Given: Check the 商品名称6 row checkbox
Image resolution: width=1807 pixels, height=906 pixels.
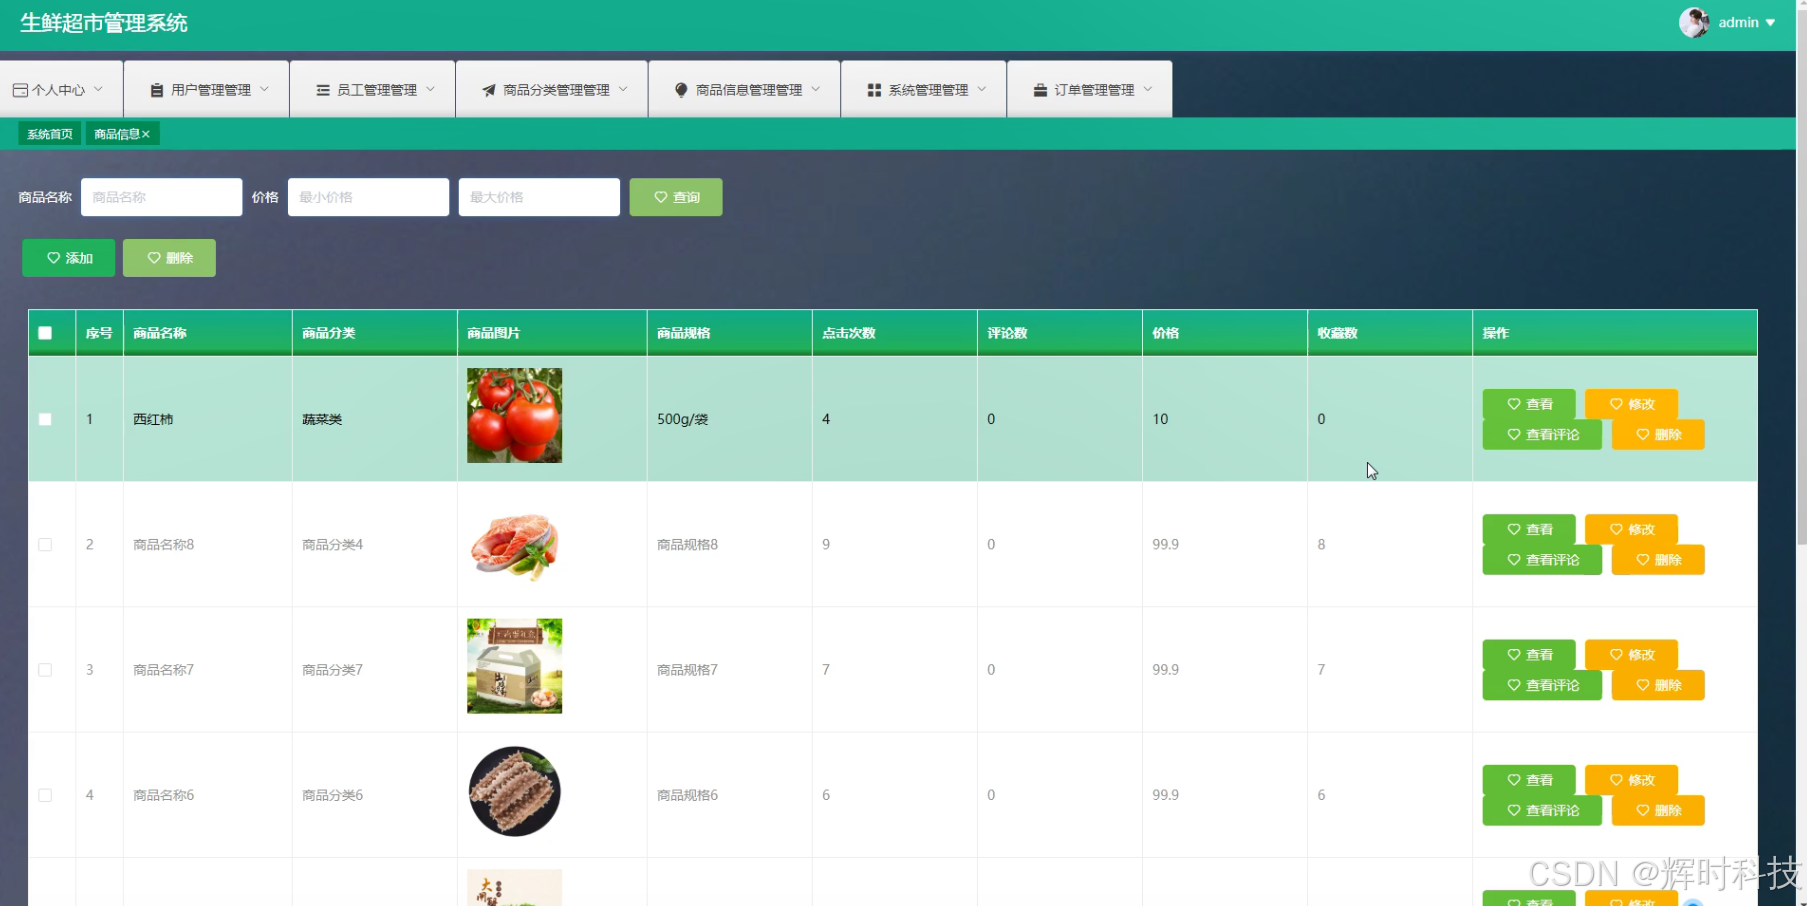Looking at the screenshot, I should [x=45, y=795].
